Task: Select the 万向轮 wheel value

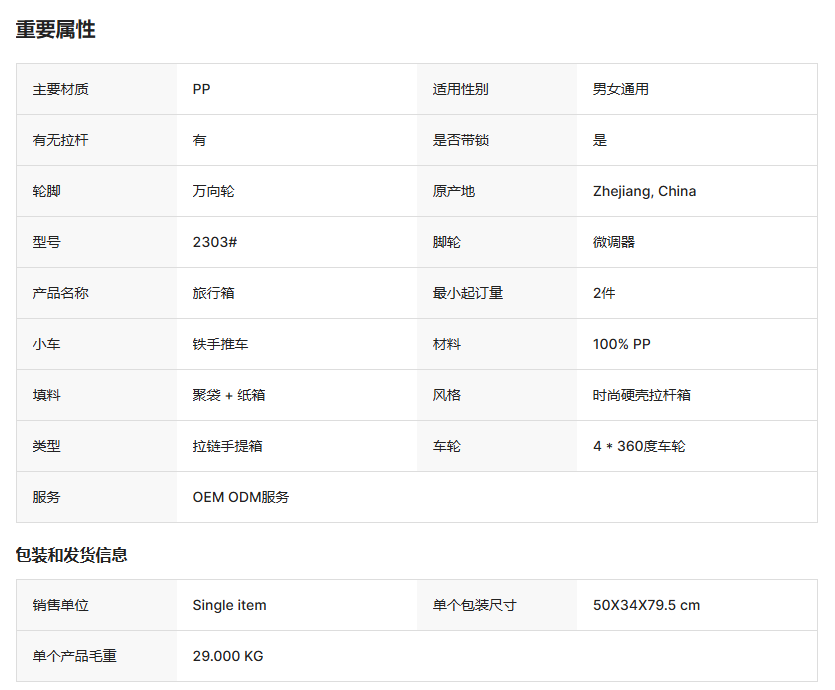Action: pos(213,191)
